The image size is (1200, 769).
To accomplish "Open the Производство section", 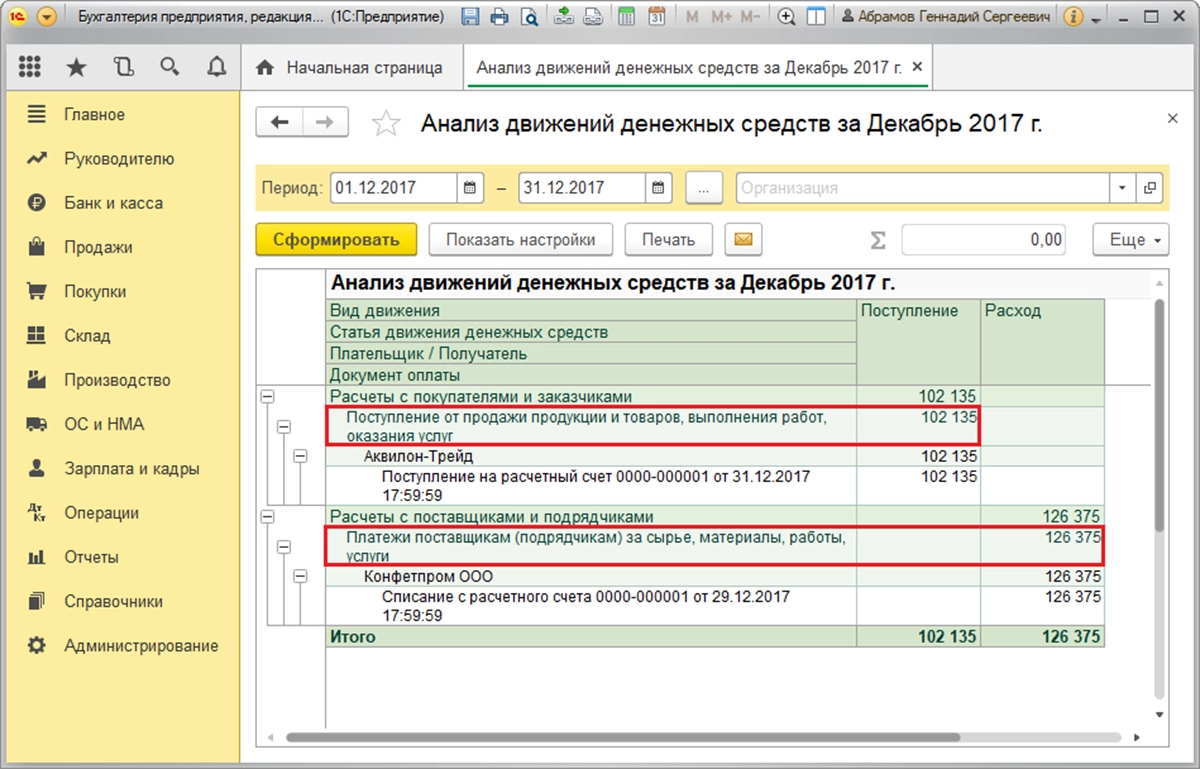I will [x=120, y=380].
